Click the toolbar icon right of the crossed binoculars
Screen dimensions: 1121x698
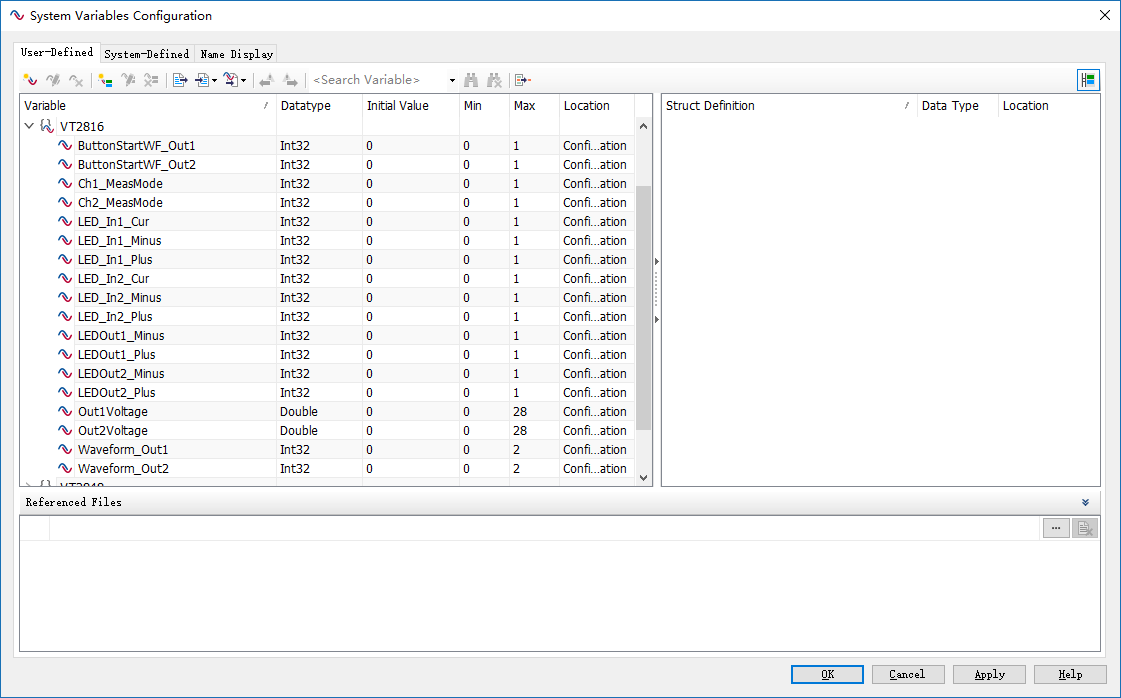click(x=523, y=80)
